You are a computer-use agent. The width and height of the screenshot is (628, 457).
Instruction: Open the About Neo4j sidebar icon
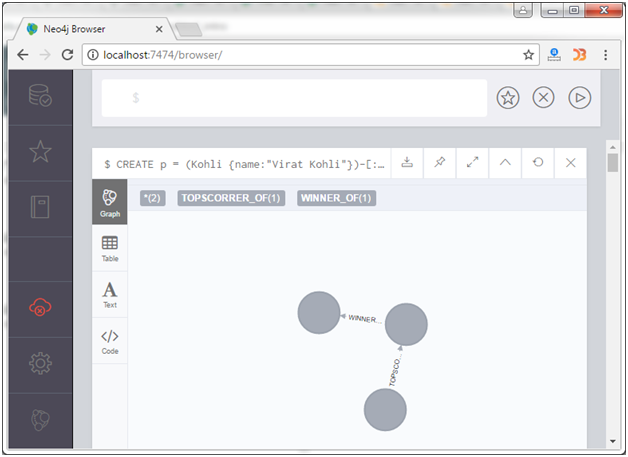pyautogui.click(x=40, y=420)
